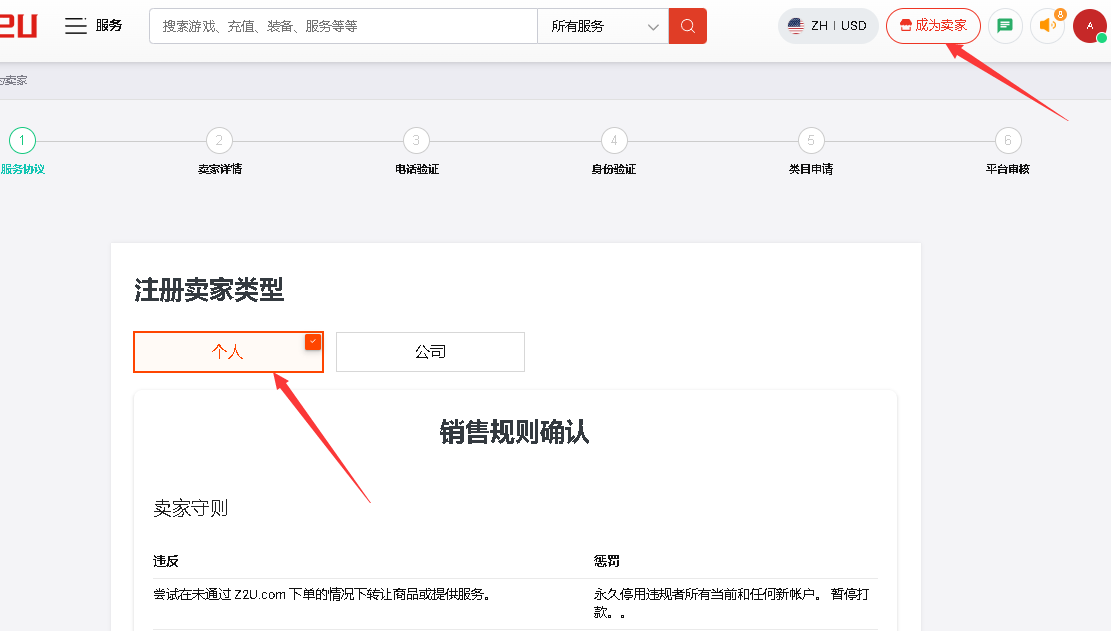The width and height of the screenshot is (1111, 631).
Task: Click the 服务 menu label
Action: (109, 25)
